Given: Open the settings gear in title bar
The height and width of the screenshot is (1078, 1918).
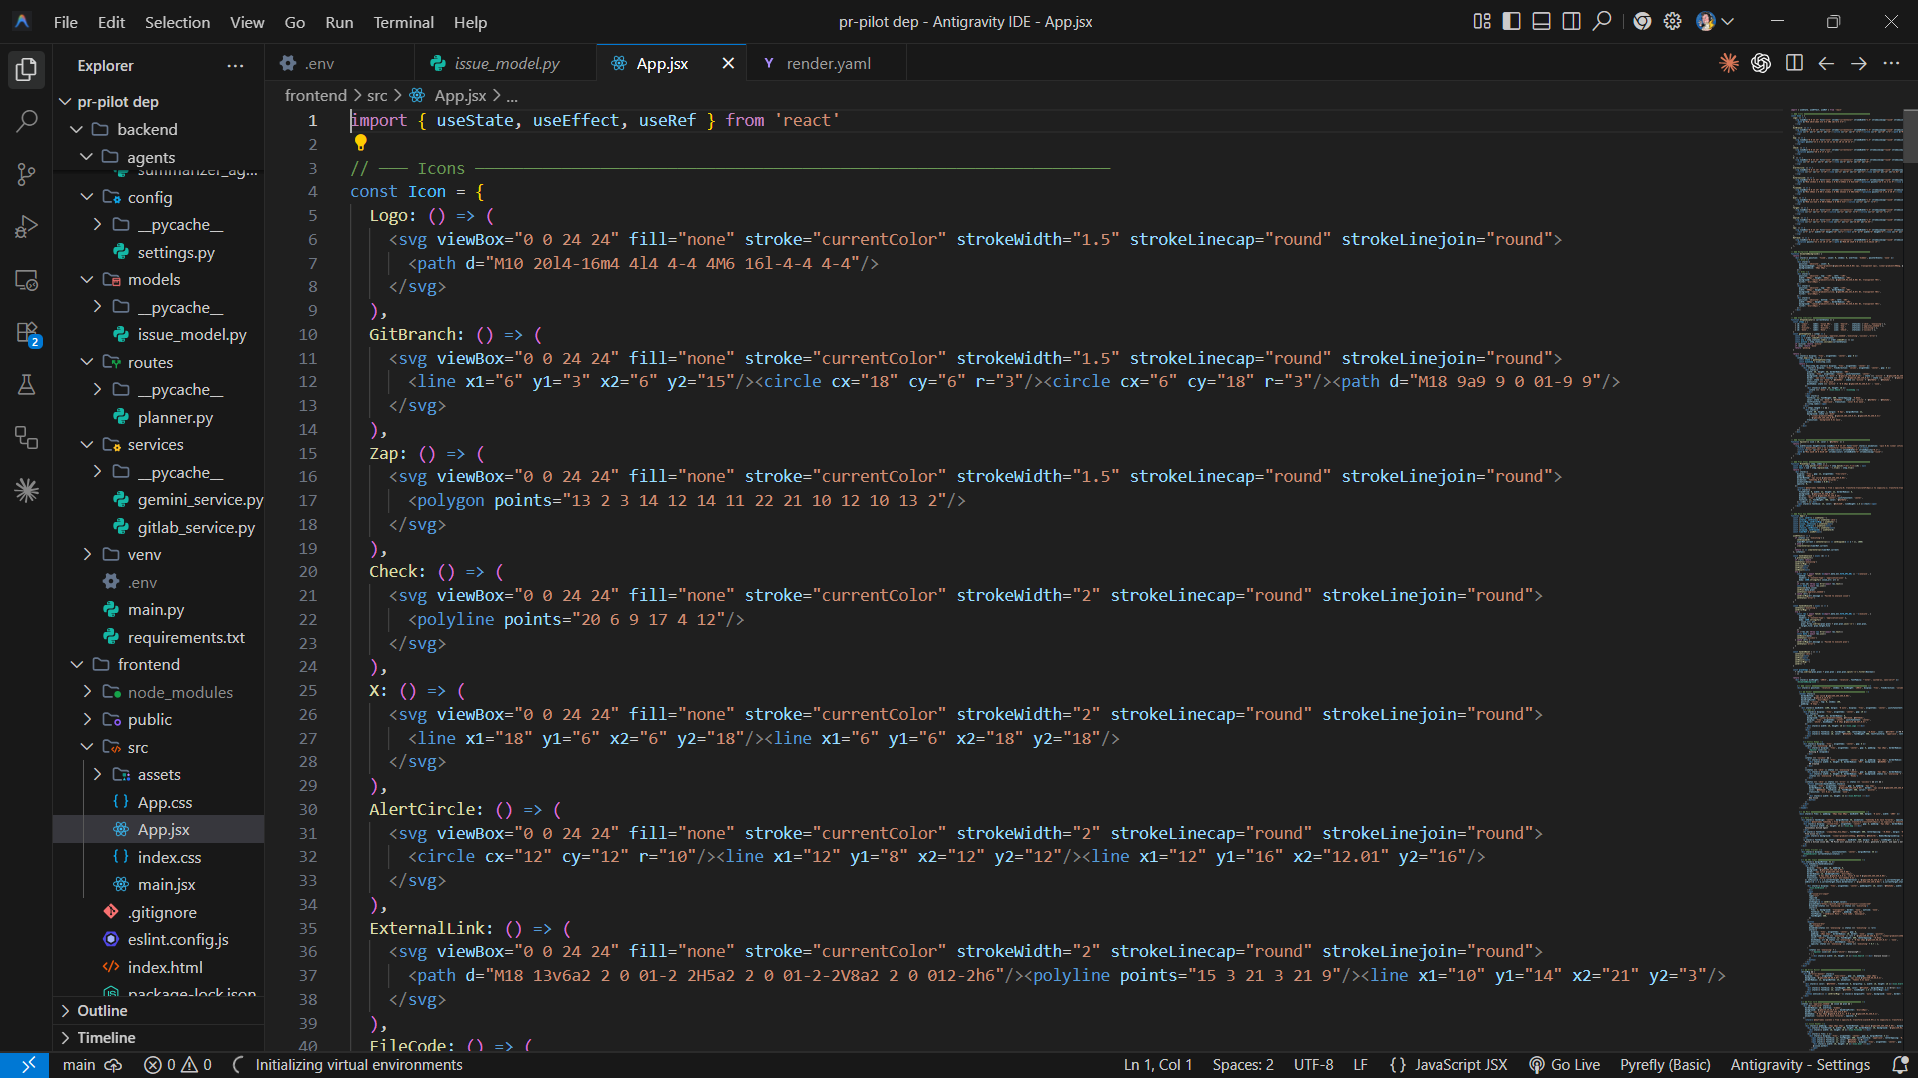Looking at the screenshot, I should pyautogui.click(x=1672, y=21).
